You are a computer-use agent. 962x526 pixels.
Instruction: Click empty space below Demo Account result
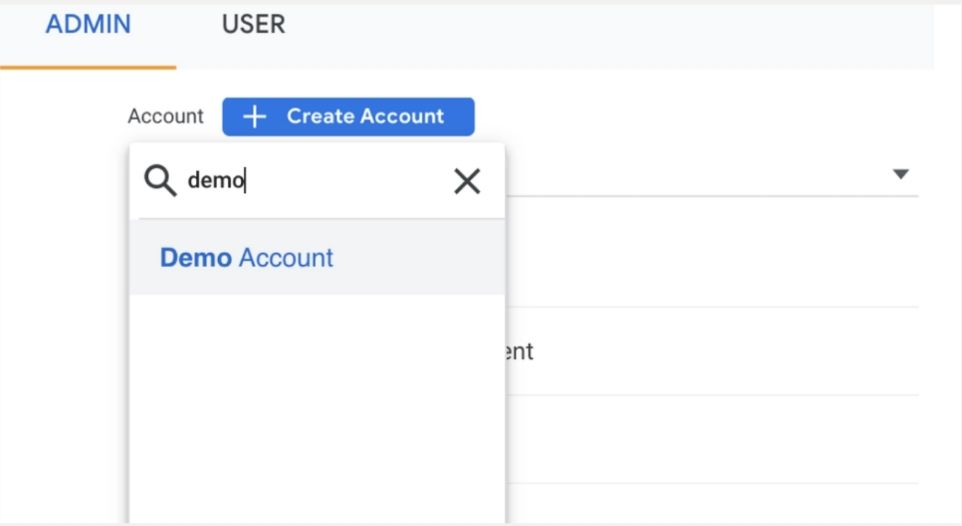tap(316, 400)
